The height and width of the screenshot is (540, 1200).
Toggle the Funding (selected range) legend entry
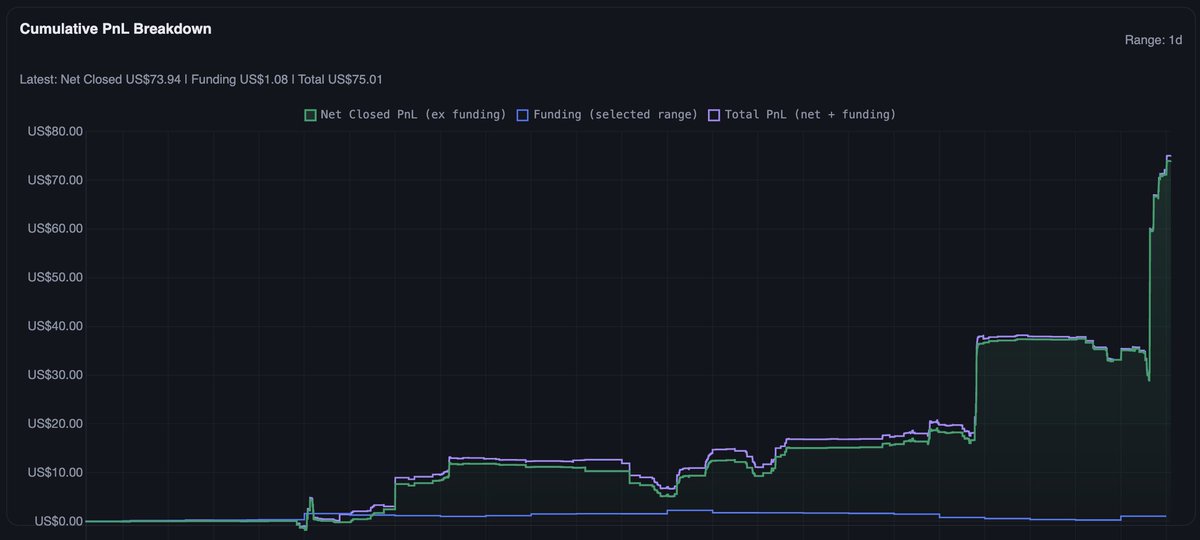[x=607, y=115]
